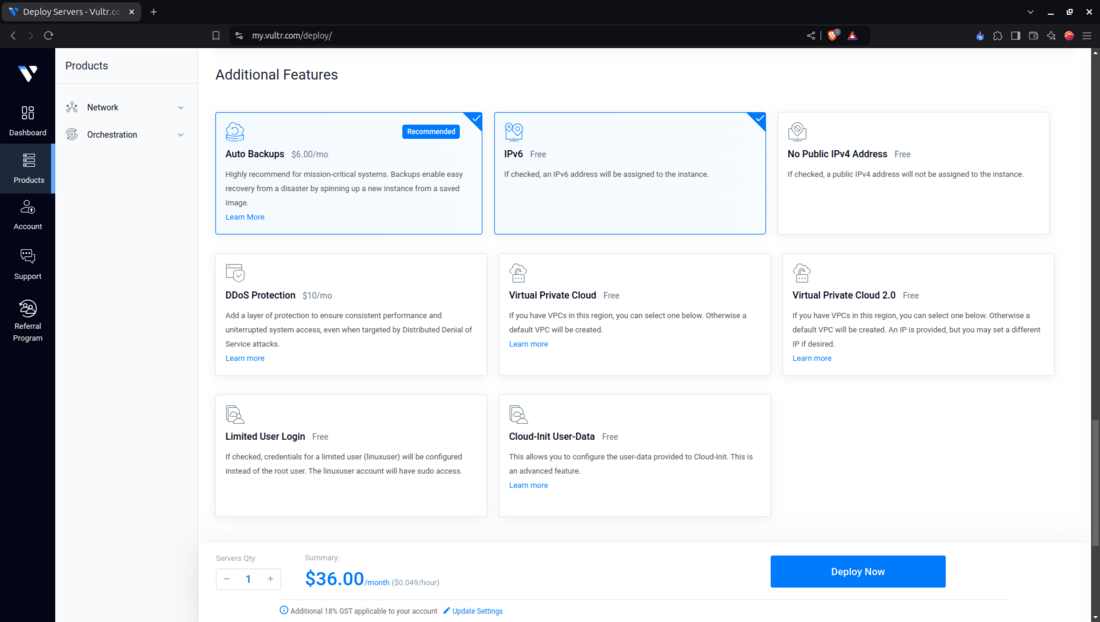This screenshot has width=1100, height=622.
Task: Click the Virtual Private Cloud 2.0 icon
Action: [802, 273]
